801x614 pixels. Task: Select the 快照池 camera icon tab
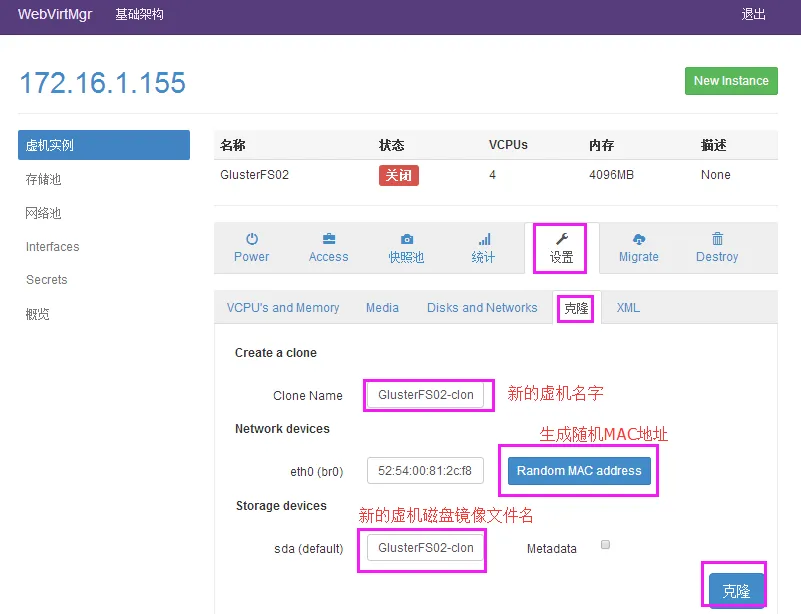click(x=406, y=248)
